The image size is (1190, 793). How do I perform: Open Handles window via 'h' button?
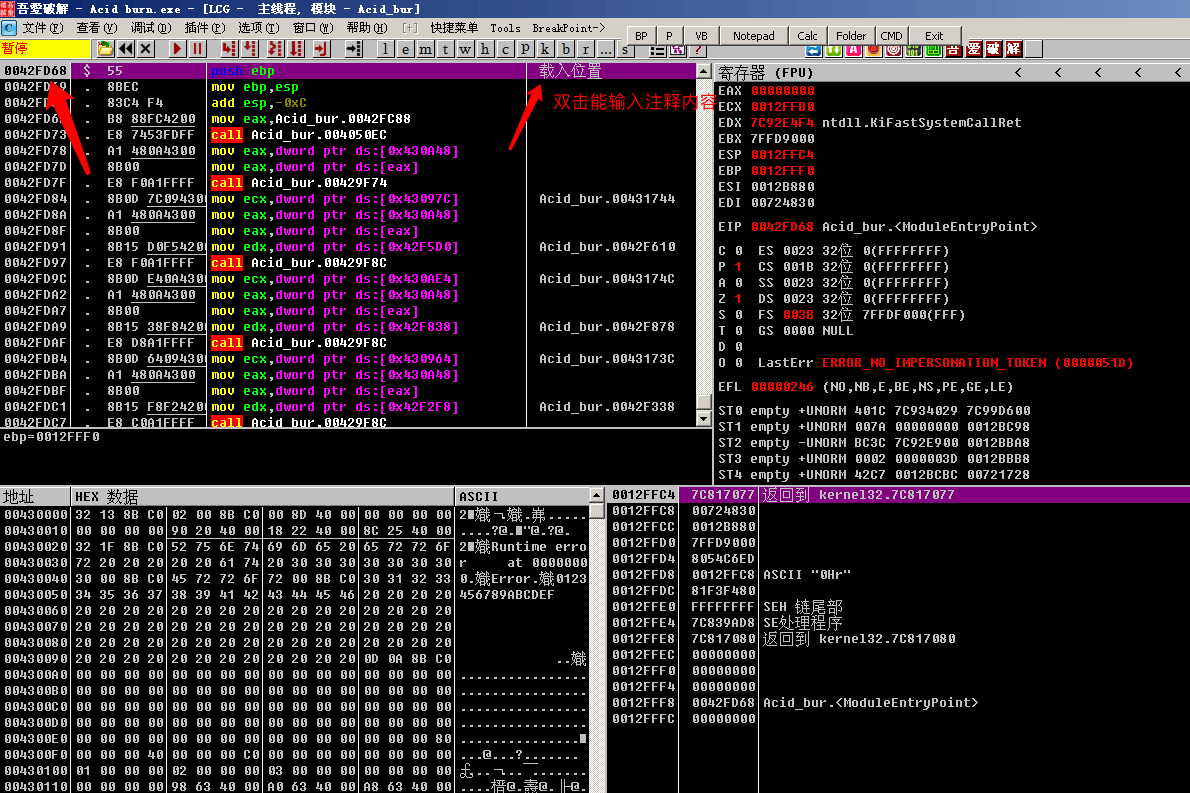click(x=485, y=49)
